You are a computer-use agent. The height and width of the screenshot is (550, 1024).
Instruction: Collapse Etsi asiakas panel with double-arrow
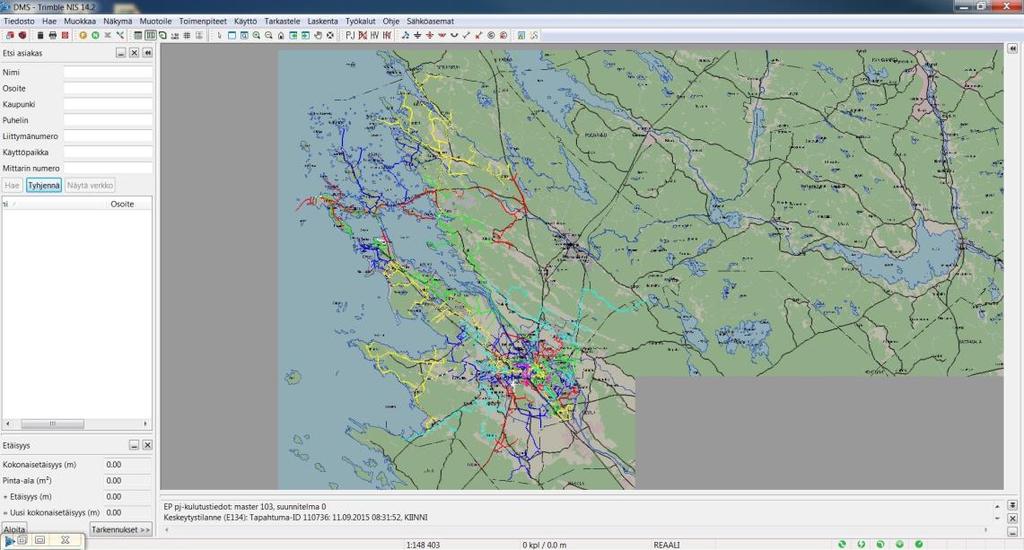[x=148, y=53]
